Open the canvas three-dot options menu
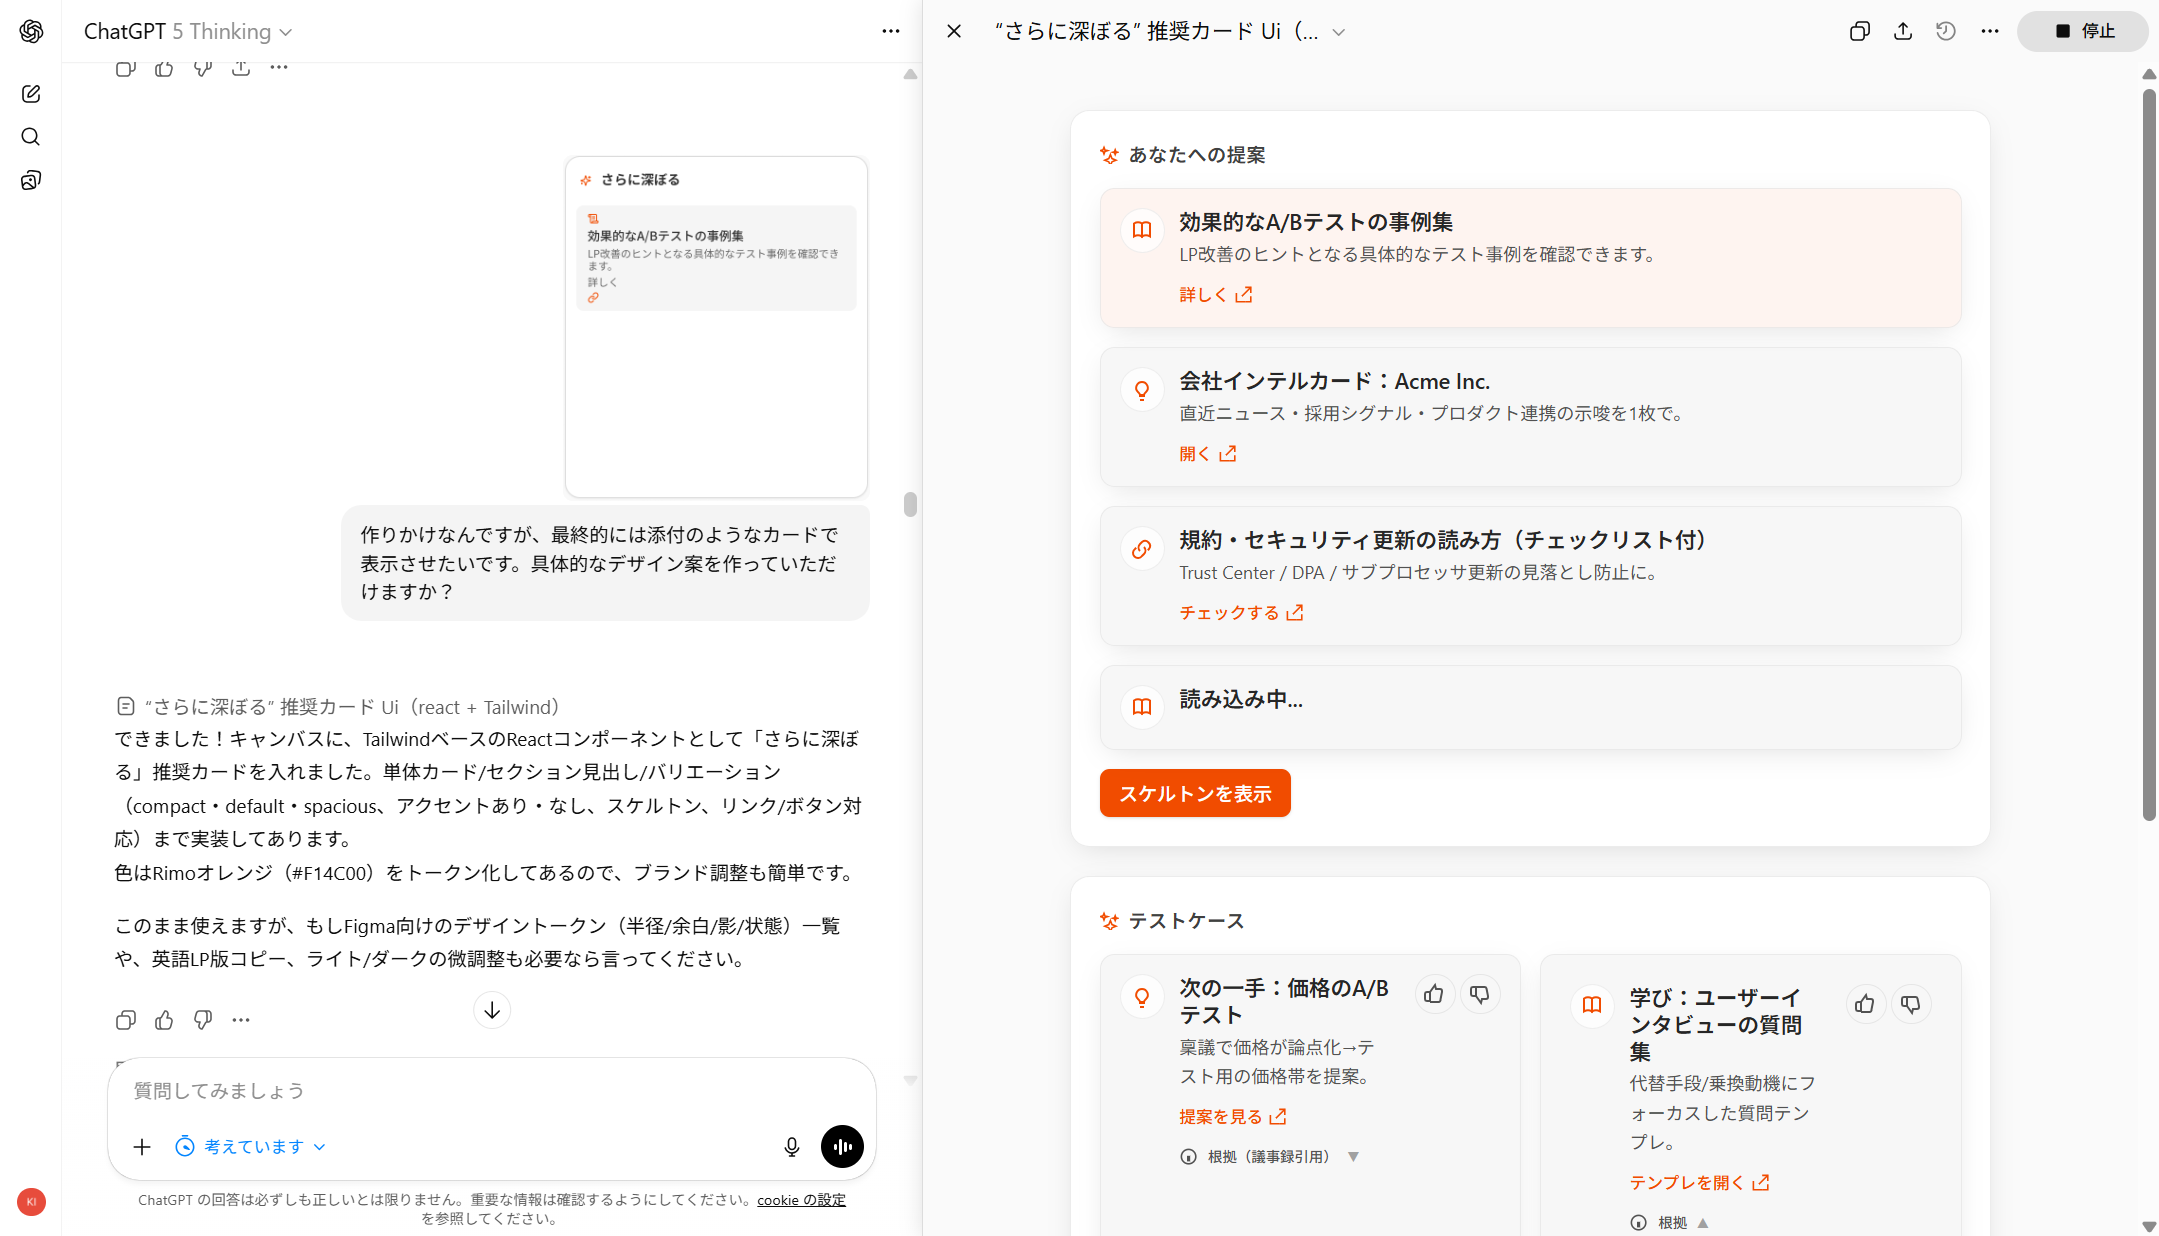This screenshot has width=2159, height=1236. coord(1990,31)
